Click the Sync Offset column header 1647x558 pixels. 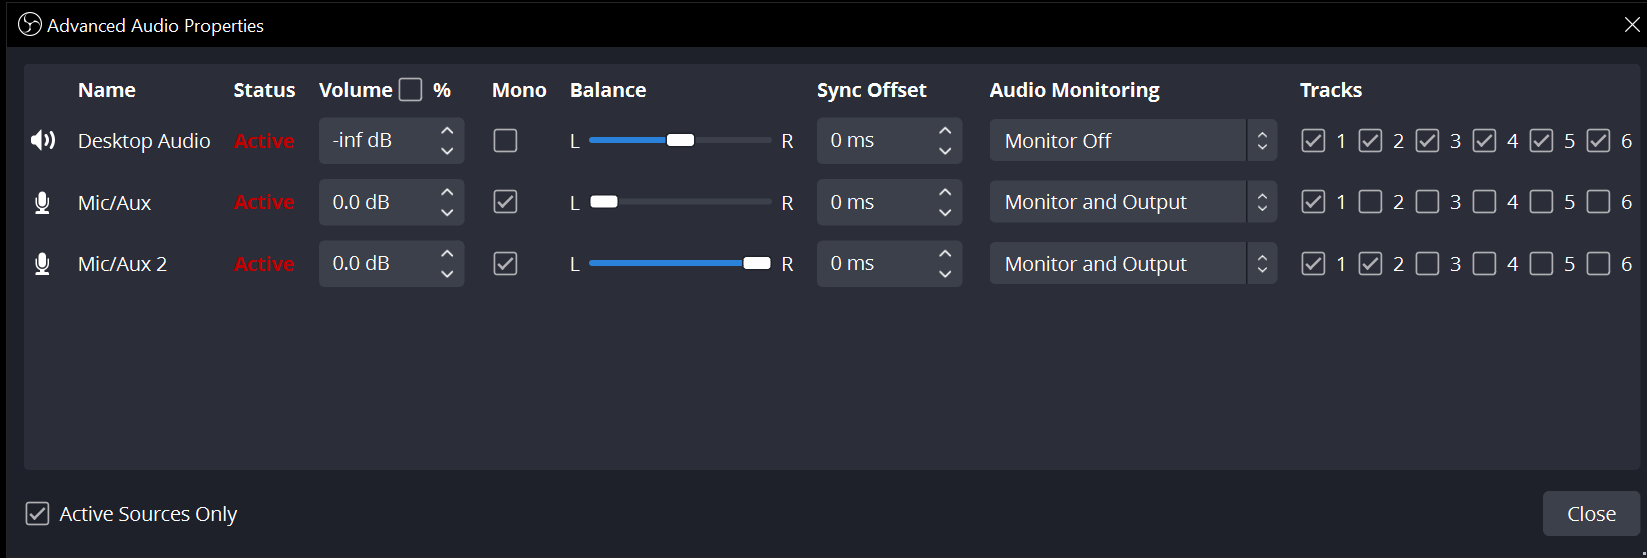(872, 90)
